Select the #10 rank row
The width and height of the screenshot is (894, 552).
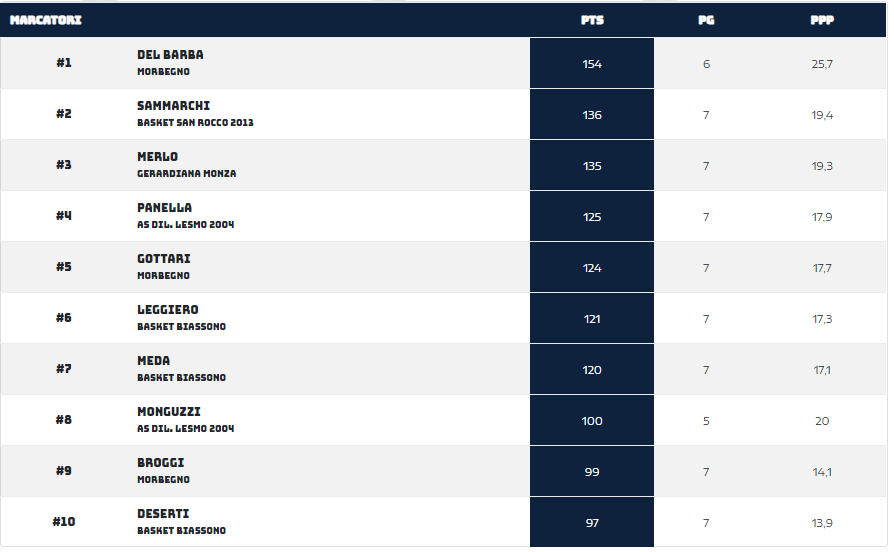(x=443, y=522)
